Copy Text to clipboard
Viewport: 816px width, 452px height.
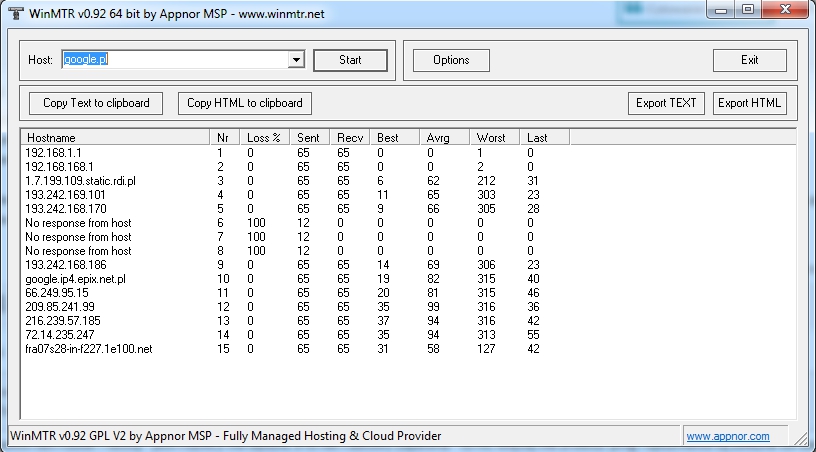[96, 103]
